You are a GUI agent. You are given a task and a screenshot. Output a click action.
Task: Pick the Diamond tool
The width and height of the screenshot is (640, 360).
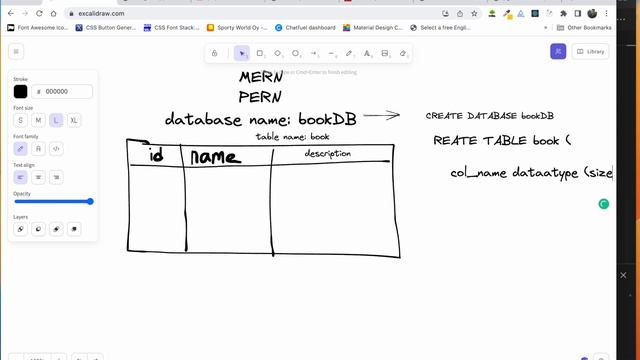(x=278, y=53)
